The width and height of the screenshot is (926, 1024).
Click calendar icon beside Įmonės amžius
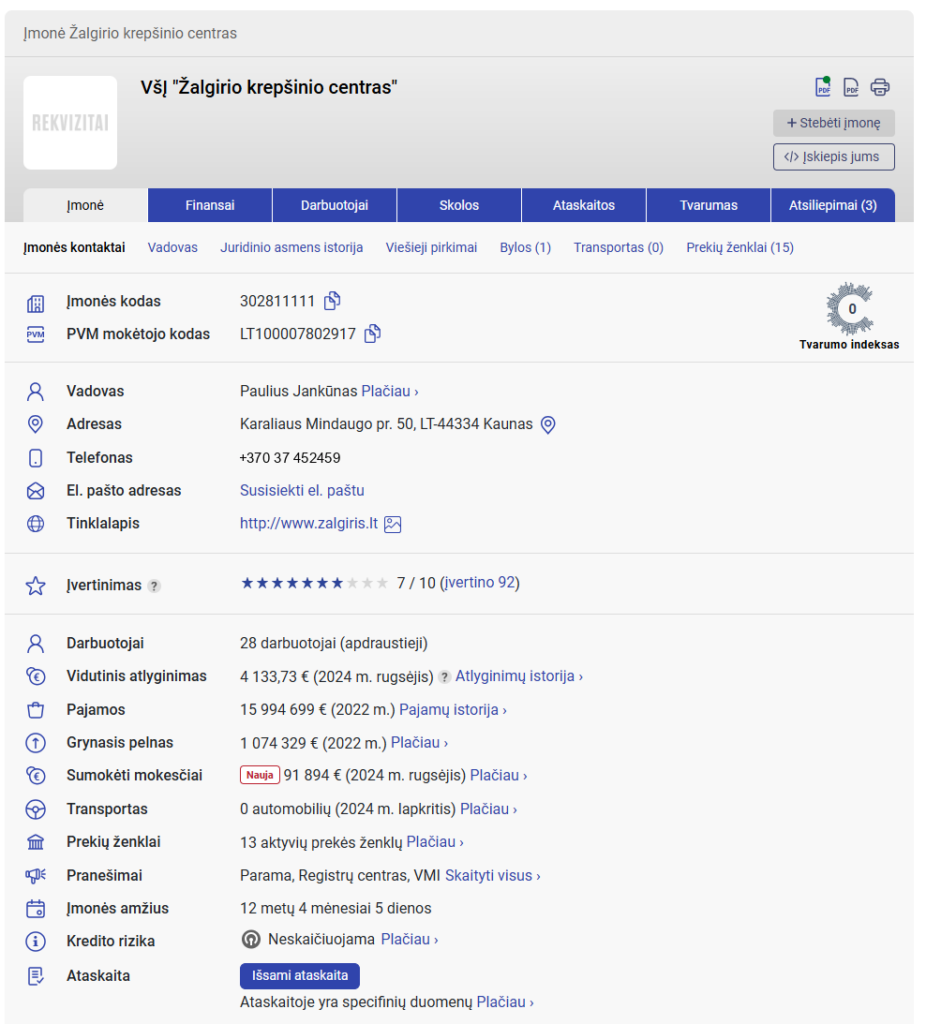(x=35, y=909)
